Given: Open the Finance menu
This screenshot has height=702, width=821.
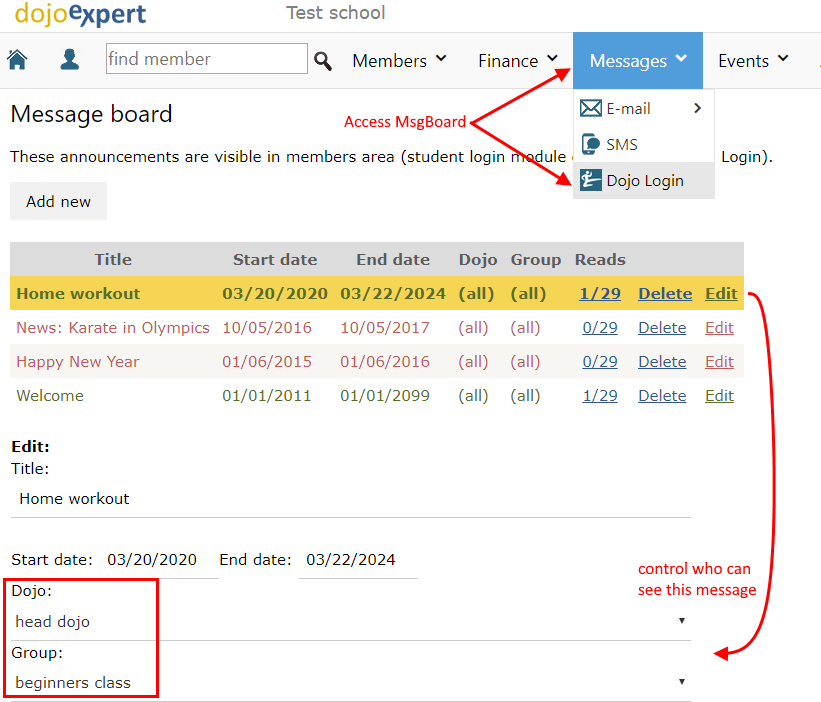Looking at the screenshot, I should [x=512, y=60].
